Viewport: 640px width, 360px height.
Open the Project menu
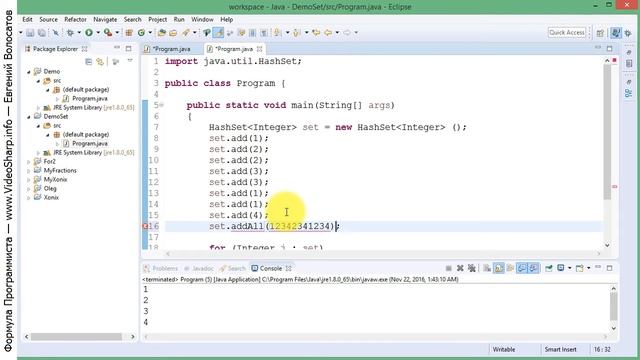tap(157, 19)
